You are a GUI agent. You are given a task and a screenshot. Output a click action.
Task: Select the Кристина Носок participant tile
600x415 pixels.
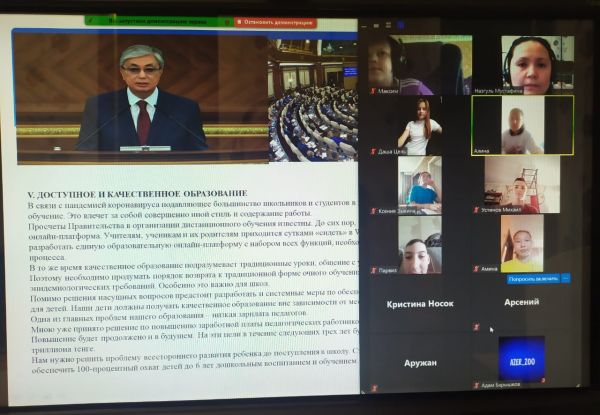413,304
